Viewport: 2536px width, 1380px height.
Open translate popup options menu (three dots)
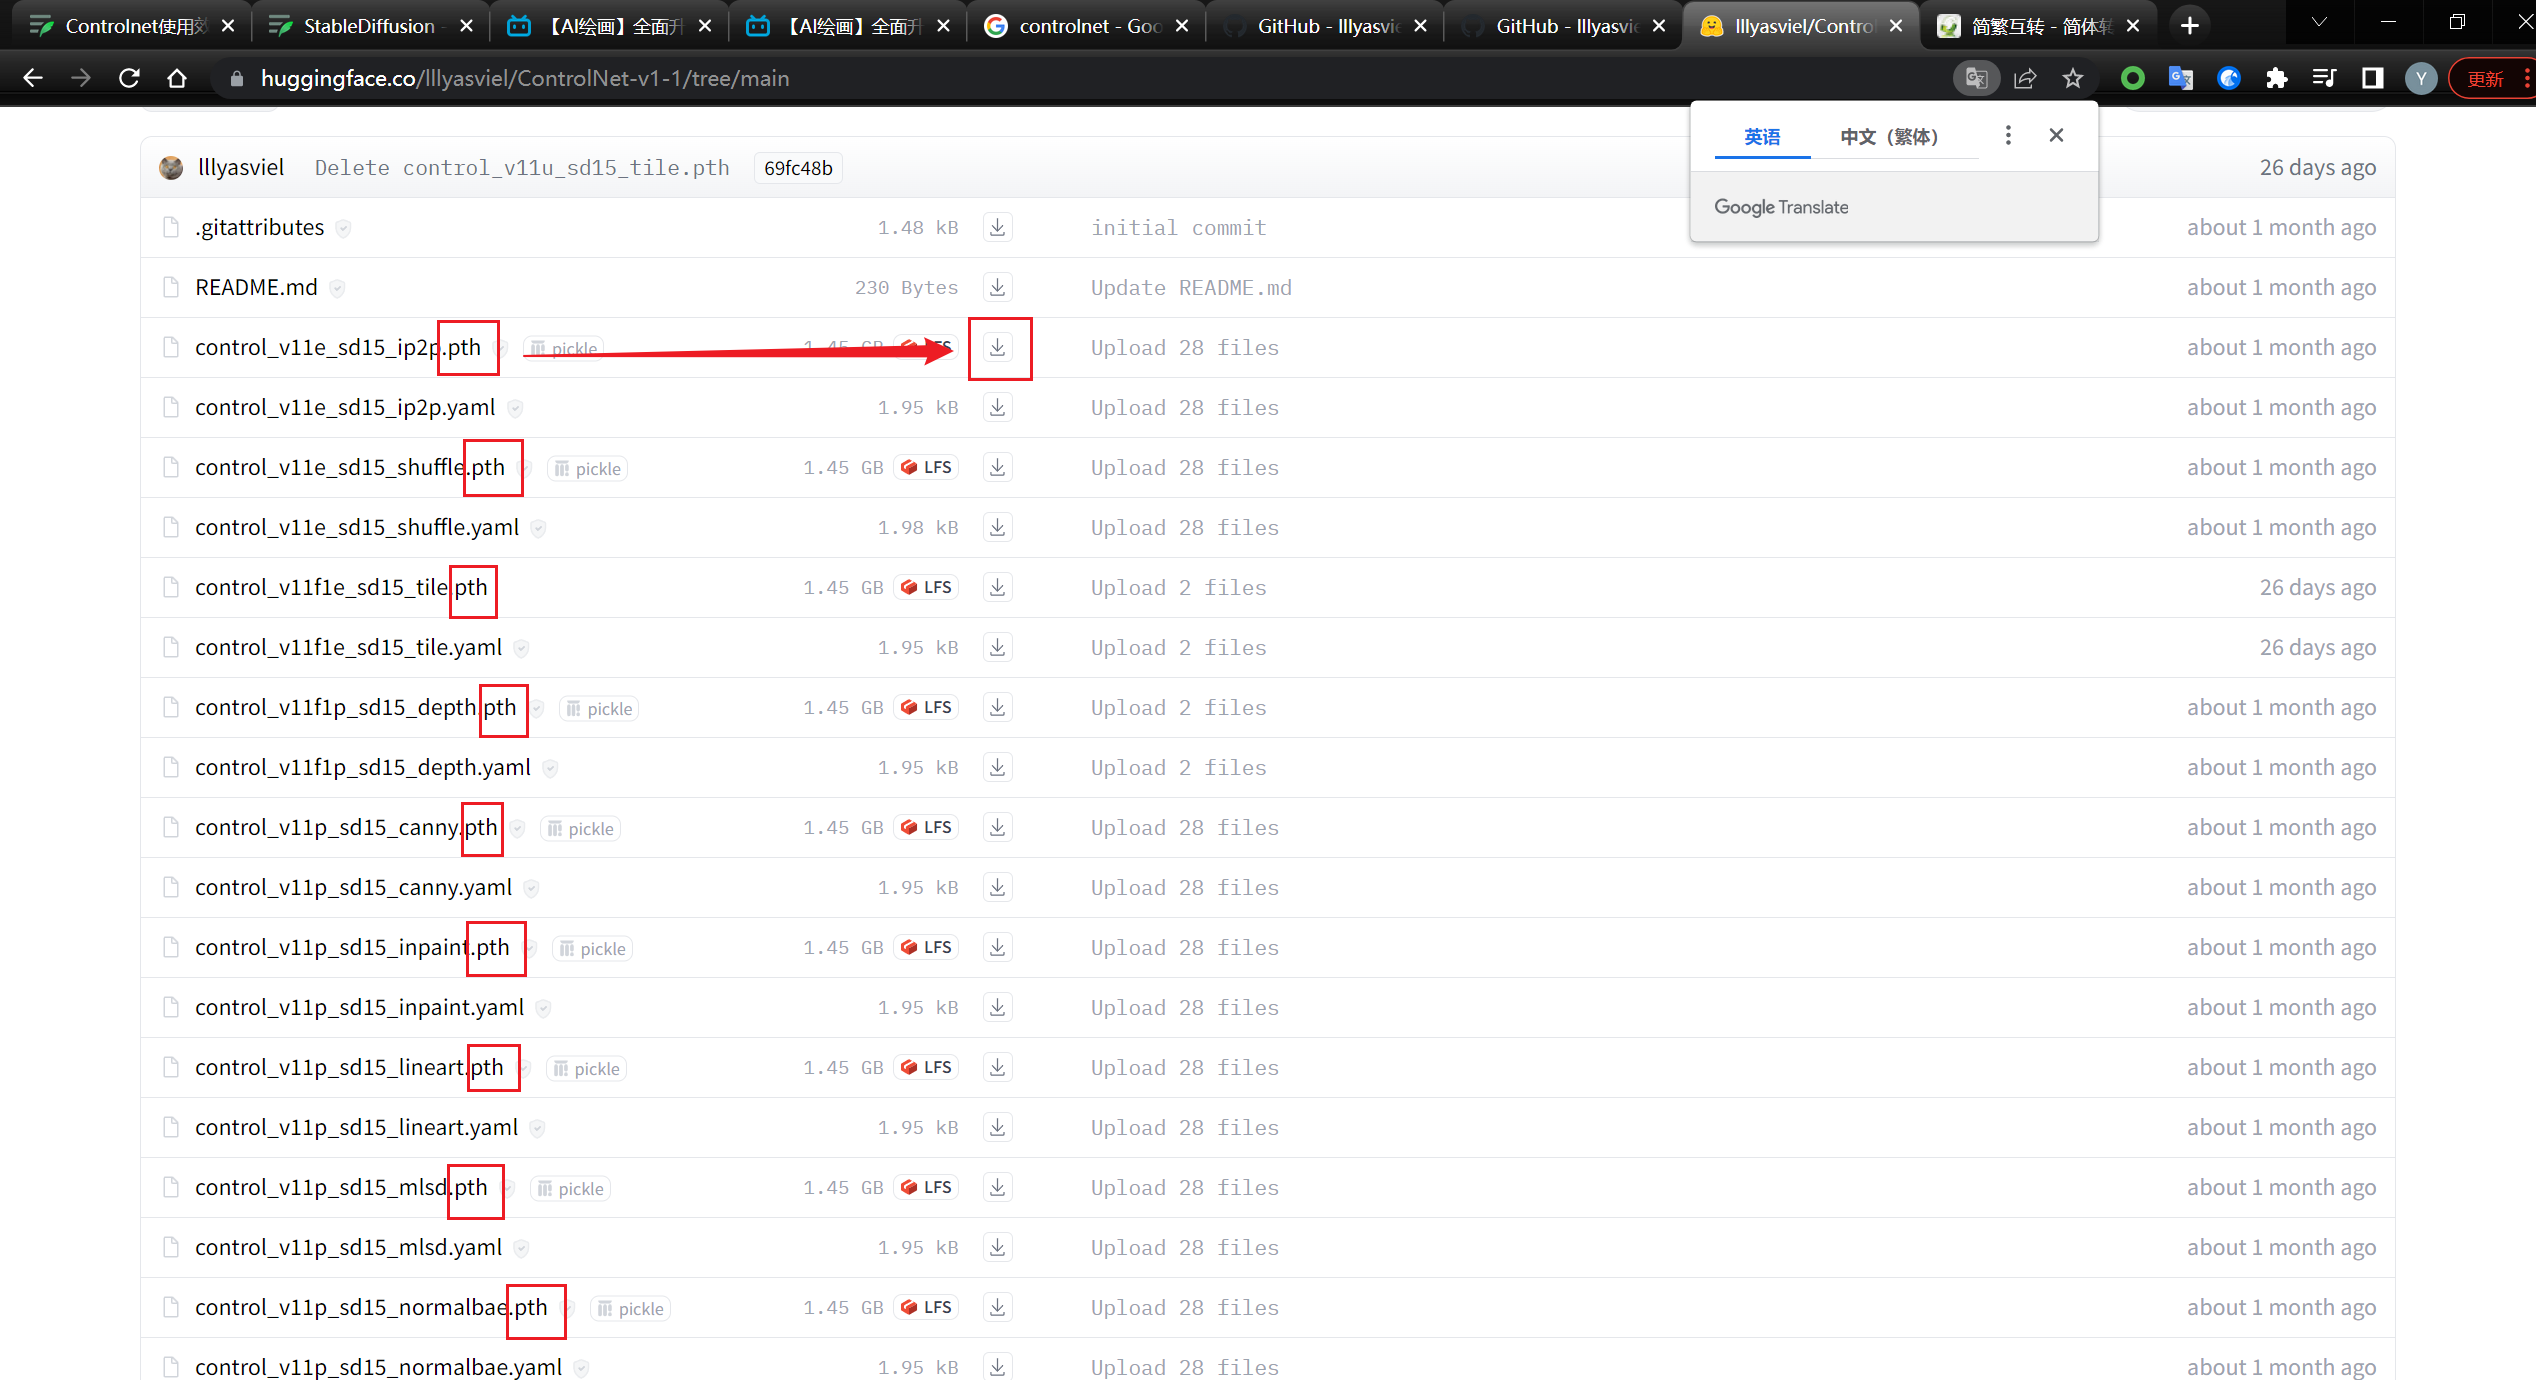(2008, 135)
